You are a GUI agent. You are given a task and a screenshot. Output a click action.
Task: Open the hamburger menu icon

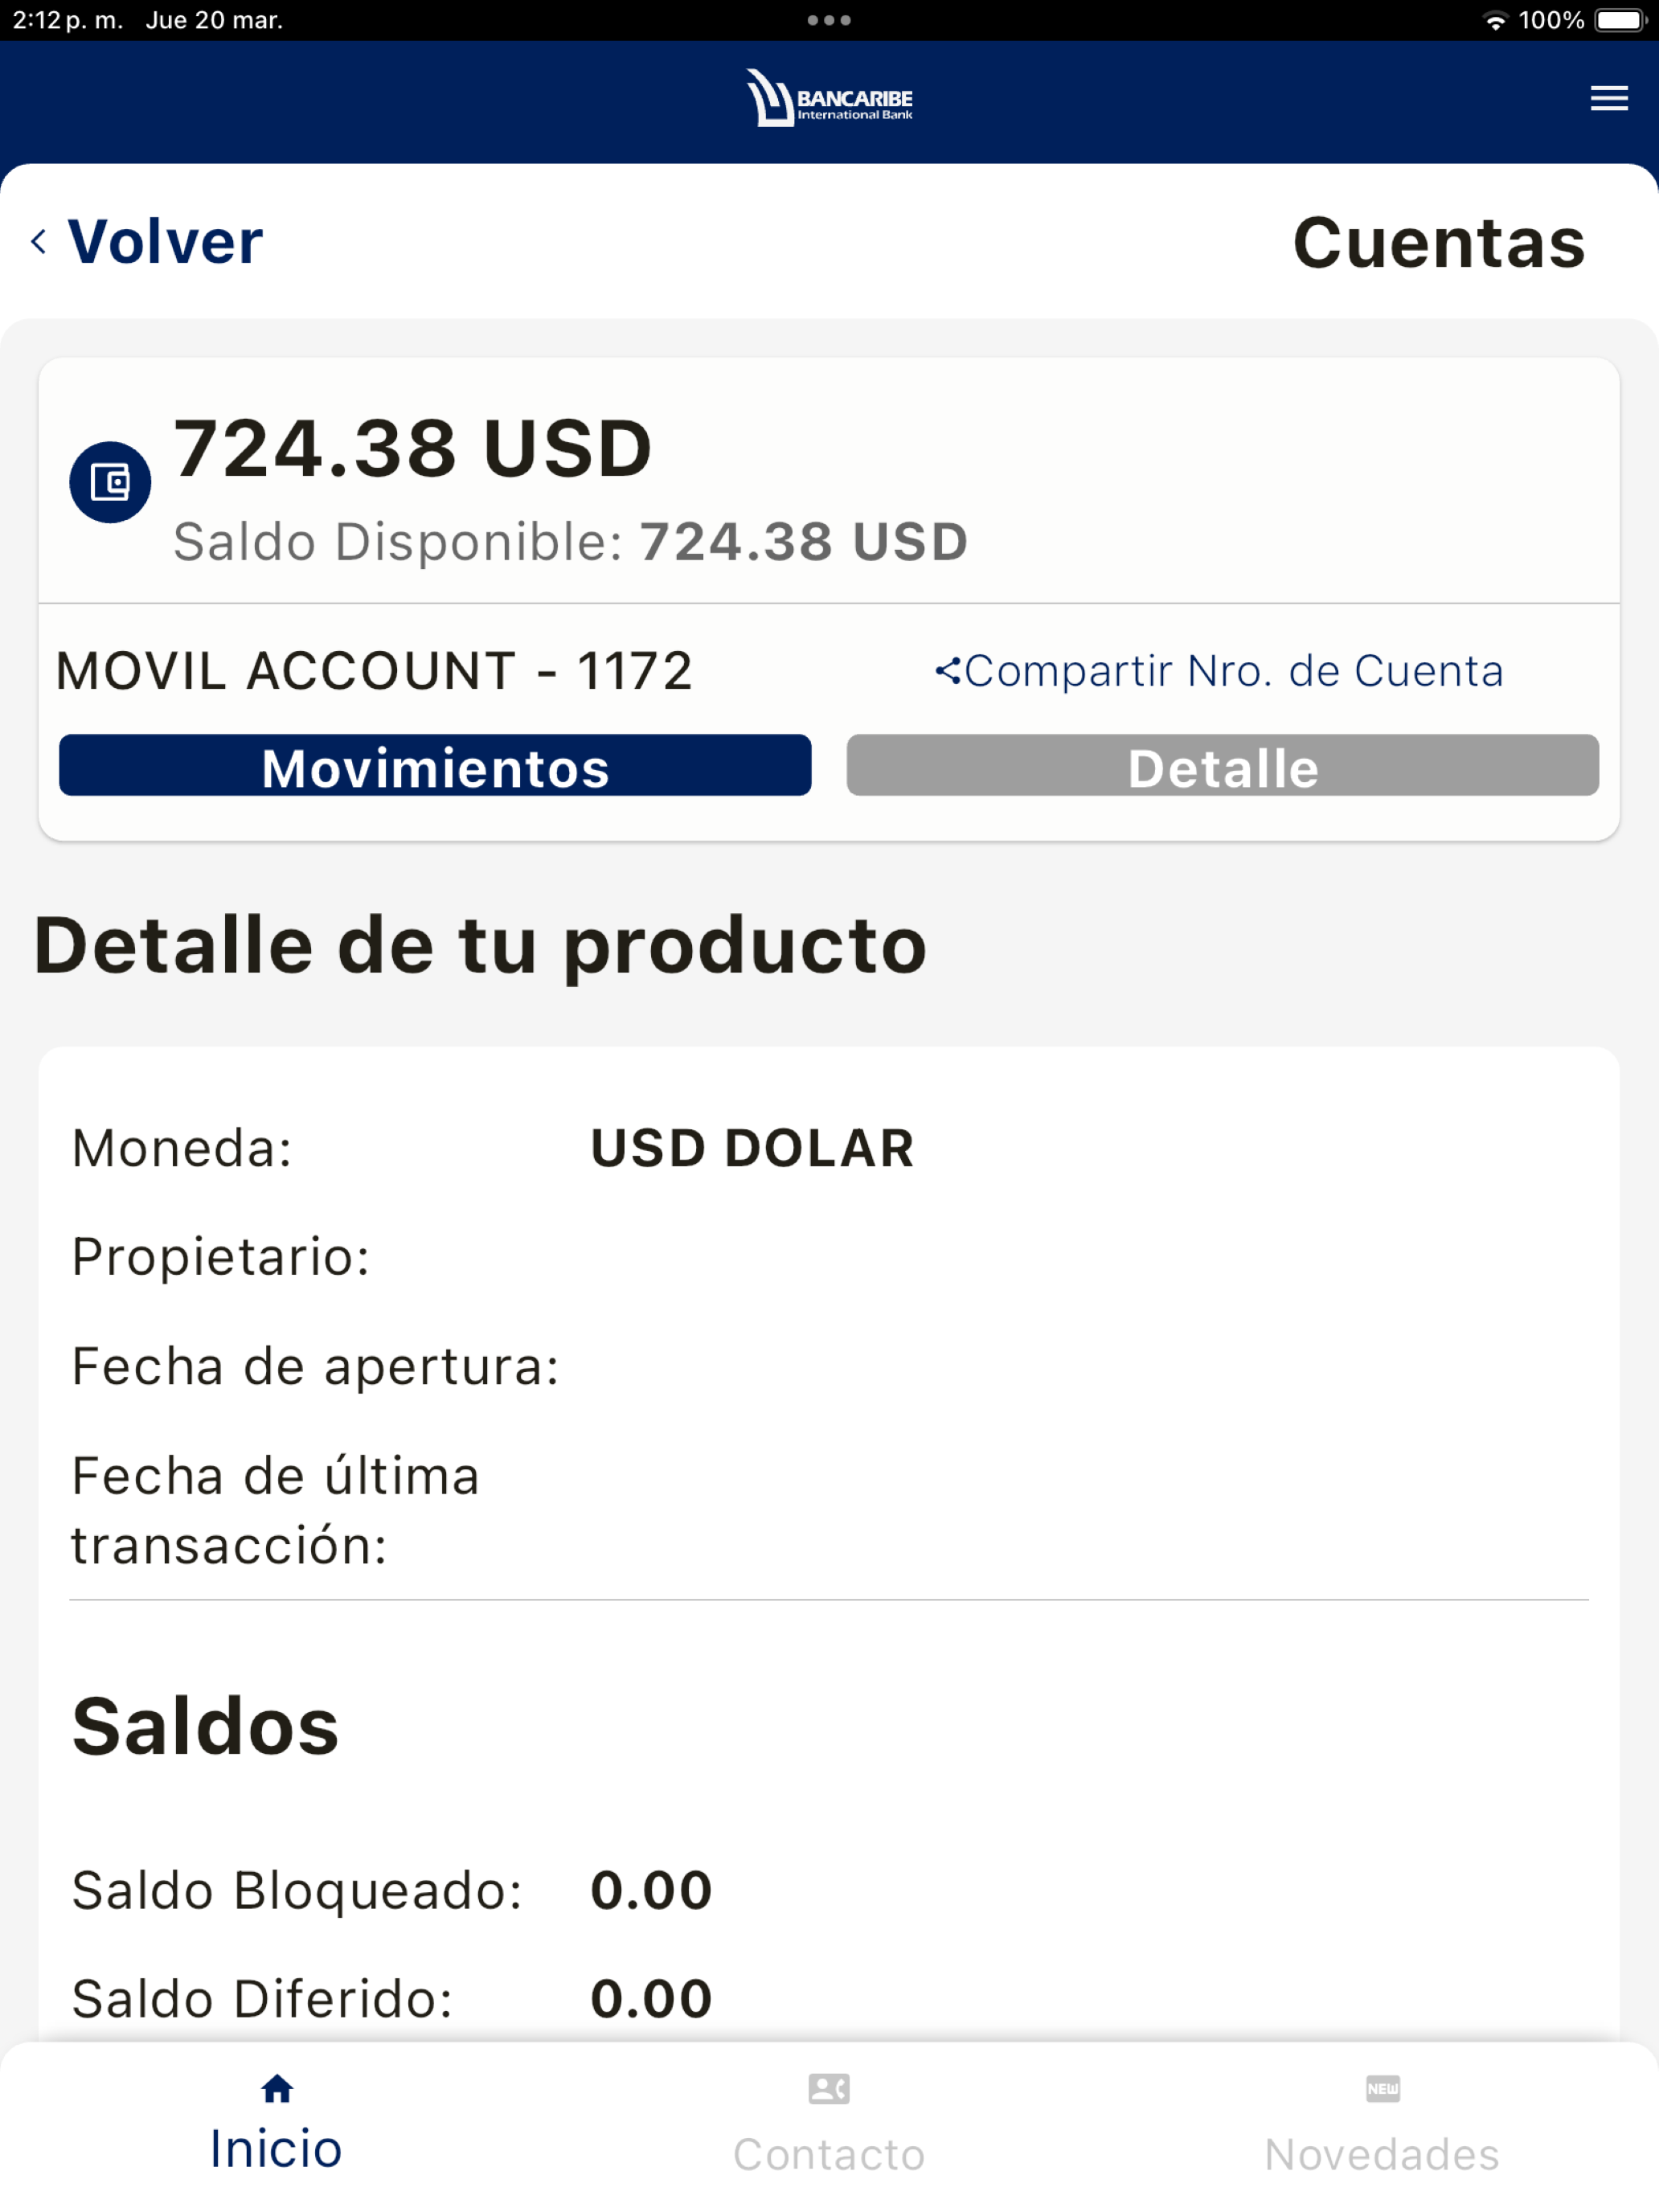coord(1608,98)
